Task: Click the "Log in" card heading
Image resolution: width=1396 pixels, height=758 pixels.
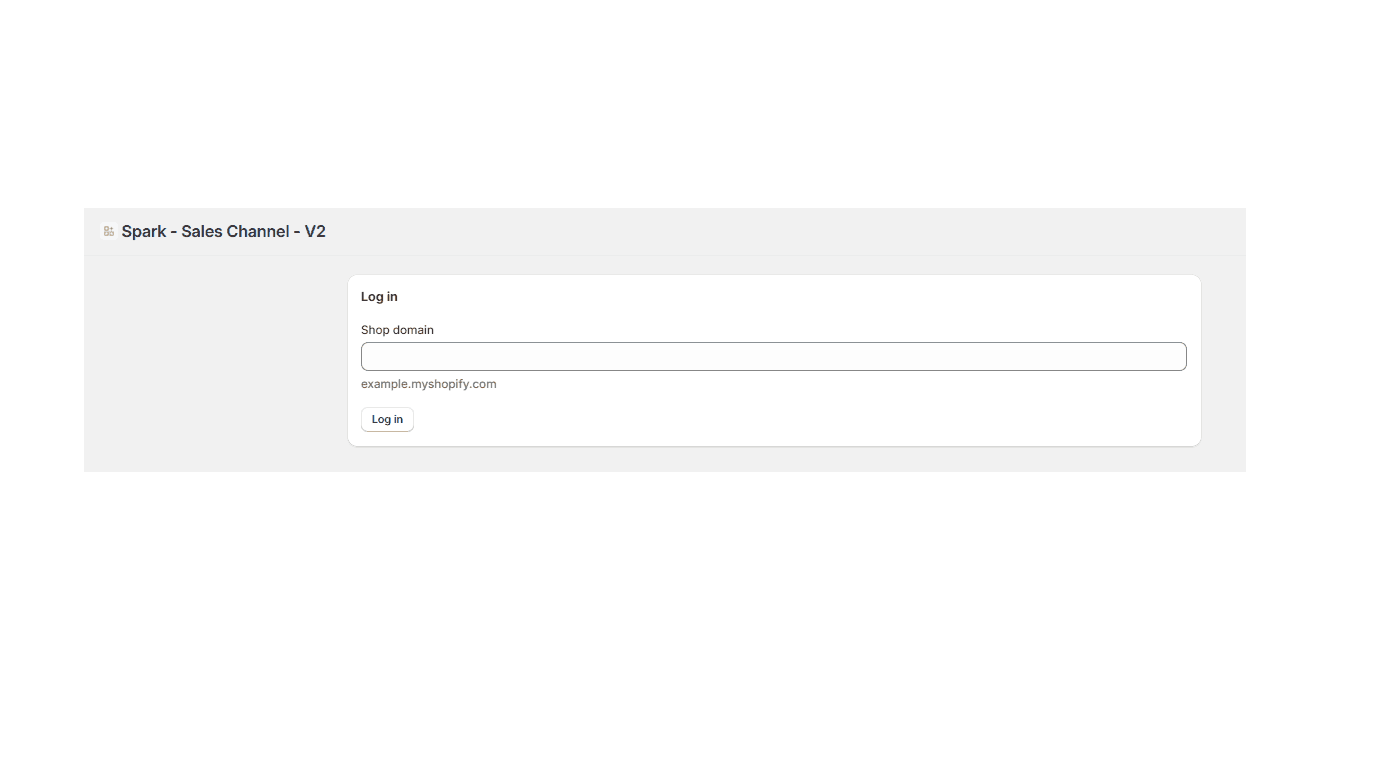Action: 379,297
